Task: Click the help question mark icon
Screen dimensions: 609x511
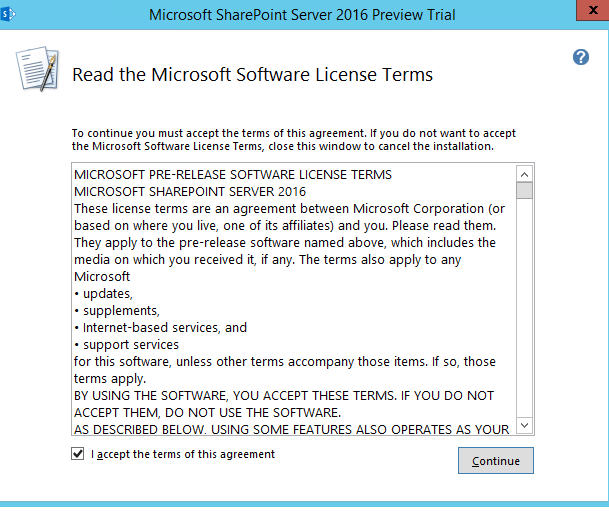Action: pyautogui.click(x=580, y=57)
